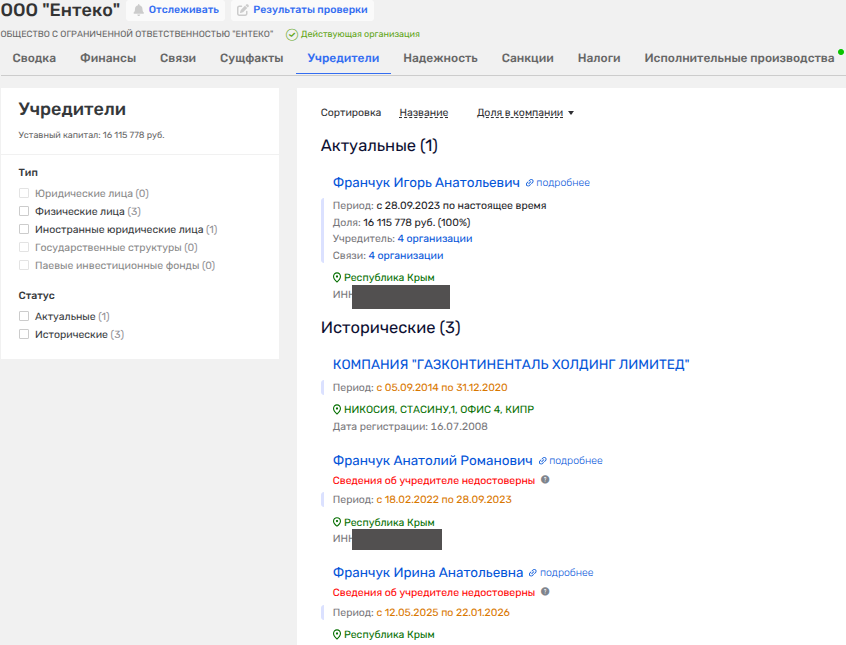Toggle the Государственные структуры checkbox
This screenshot has width=846, height=645.
coord(24,247)
